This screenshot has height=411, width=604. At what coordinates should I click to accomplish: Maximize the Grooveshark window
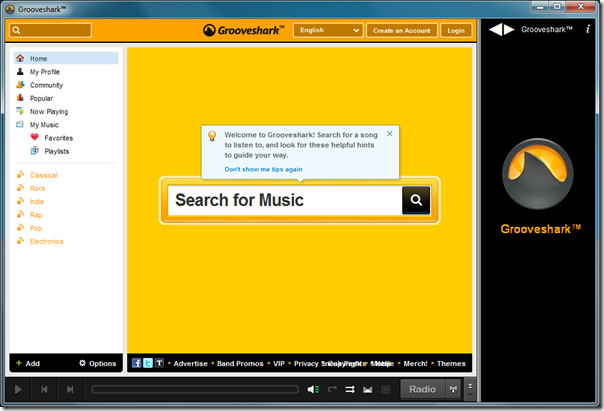coord(557,7)
